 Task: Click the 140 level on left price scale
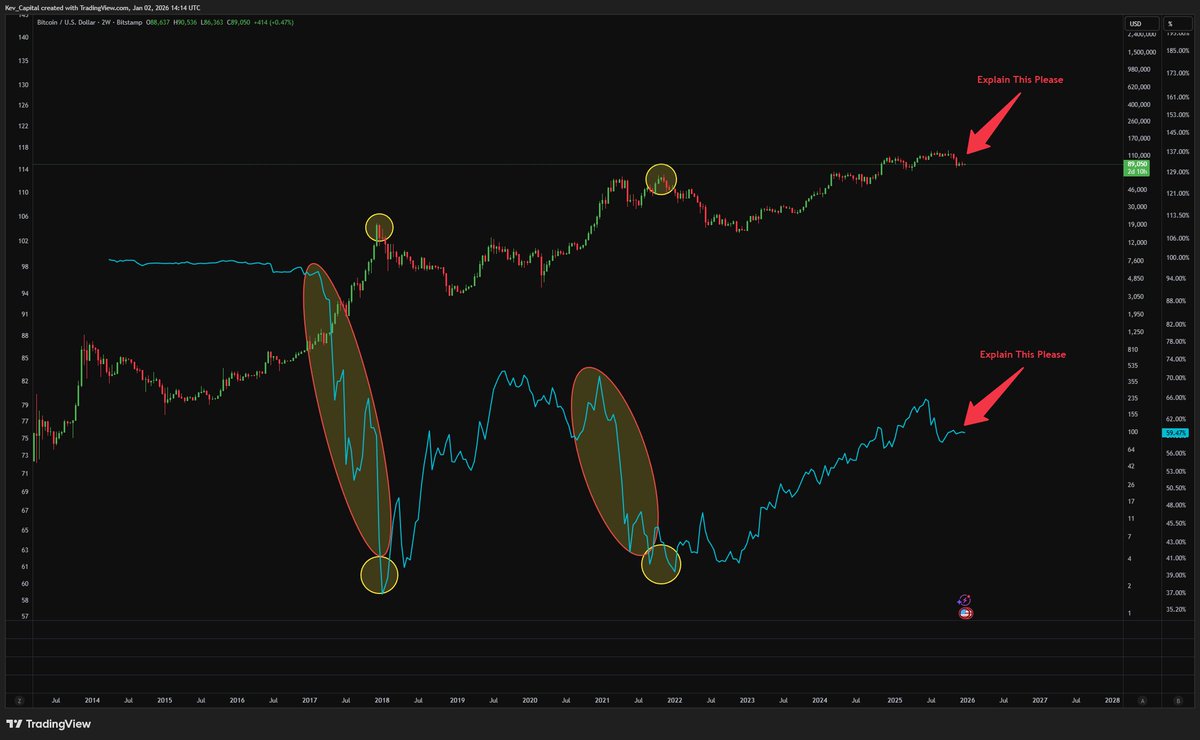[24, 37]
